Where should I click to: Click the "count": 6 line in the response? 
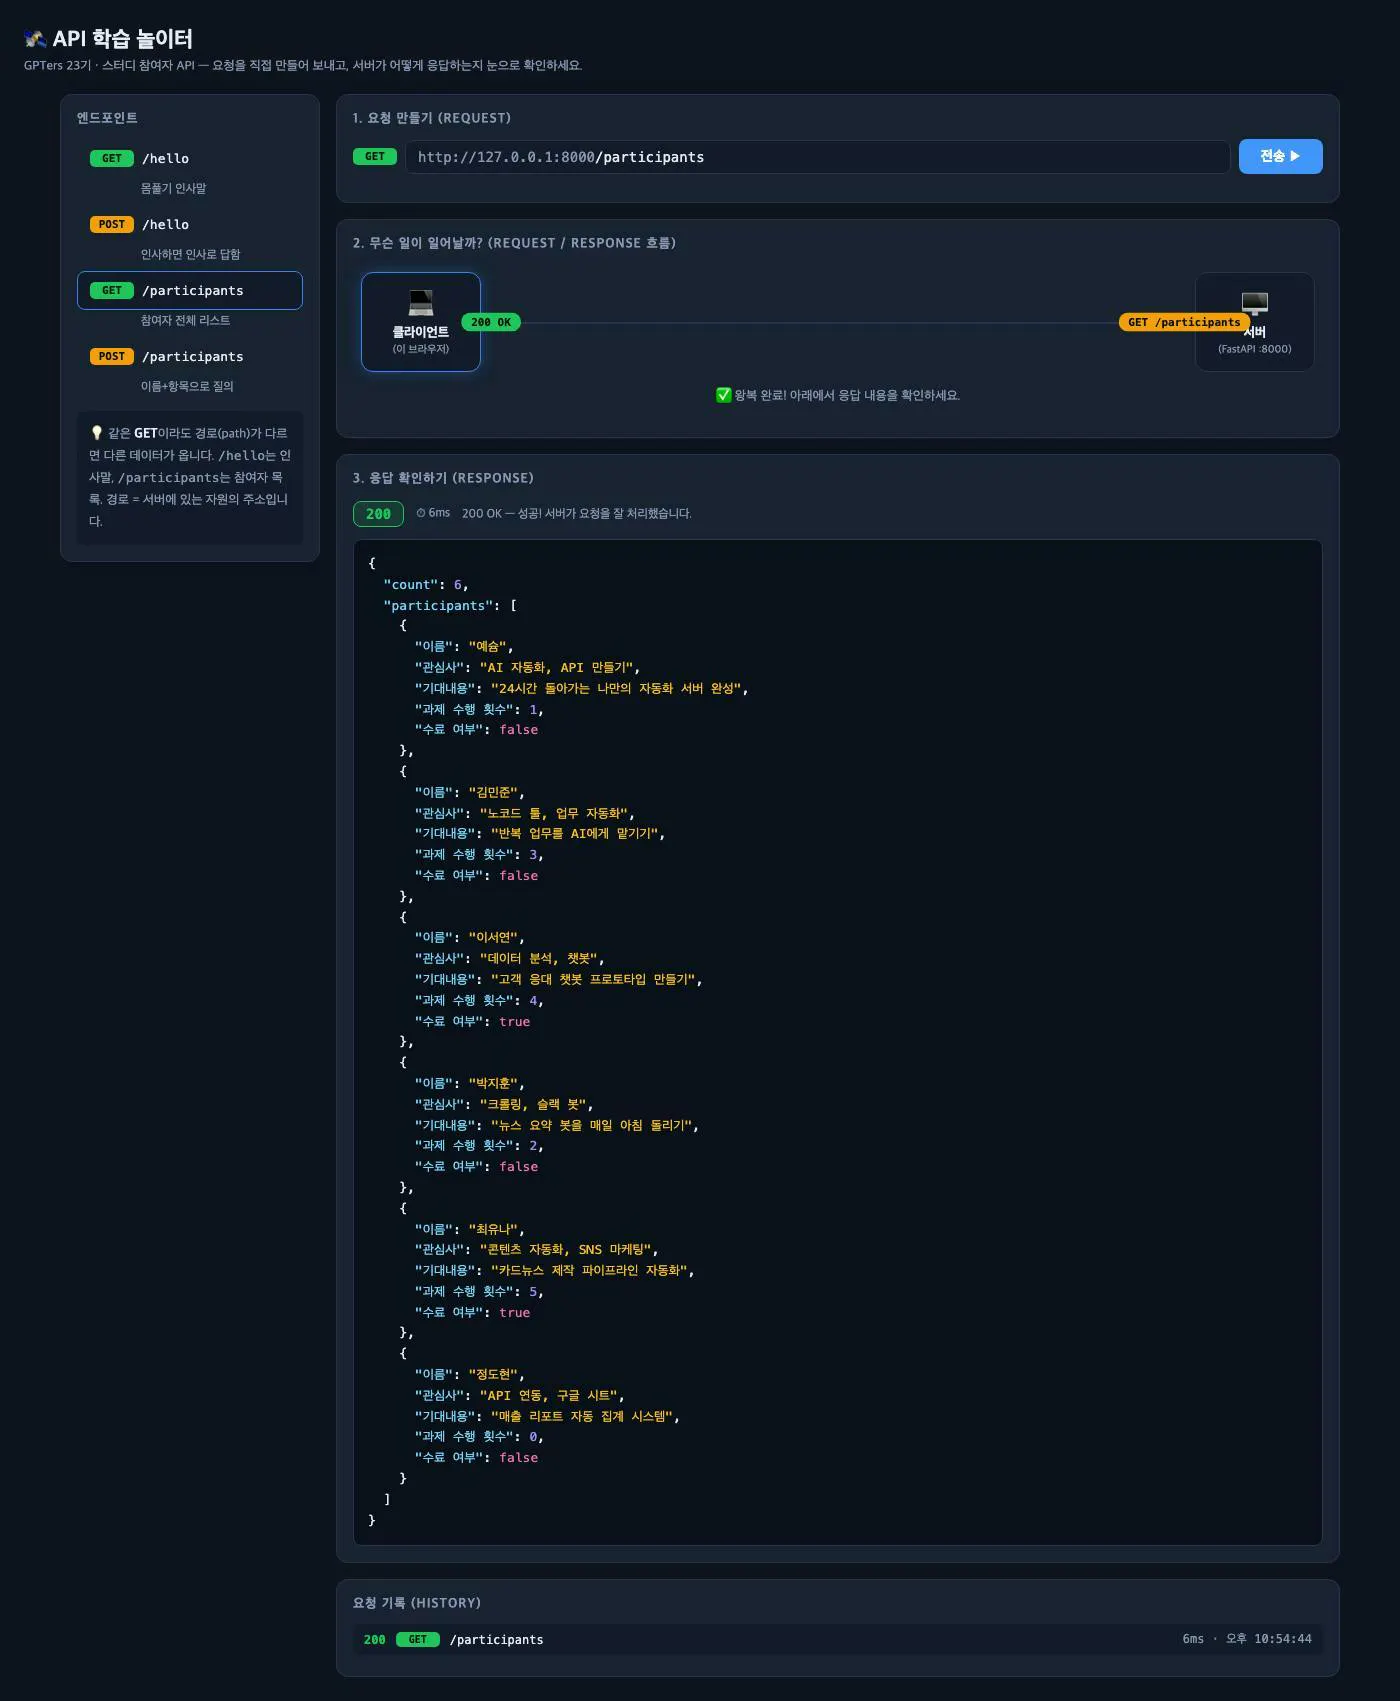(426, 584)
